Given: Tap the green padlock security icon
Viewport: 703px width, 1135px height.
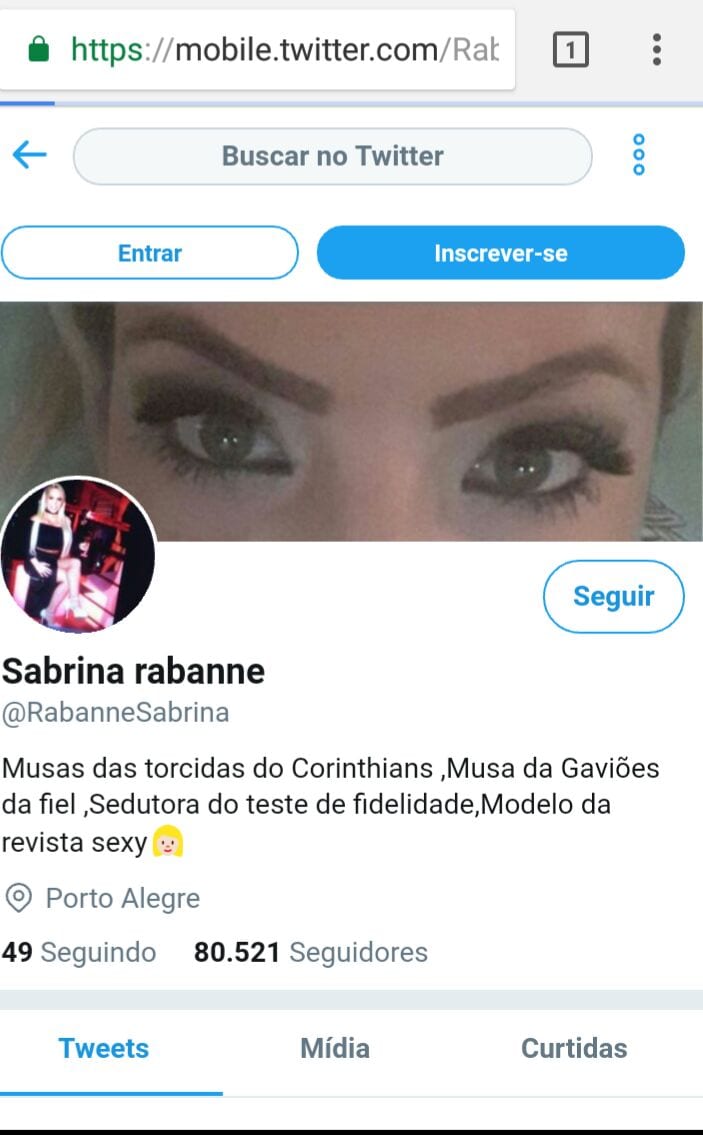Looking at the screenshot, I should (38, 49).
